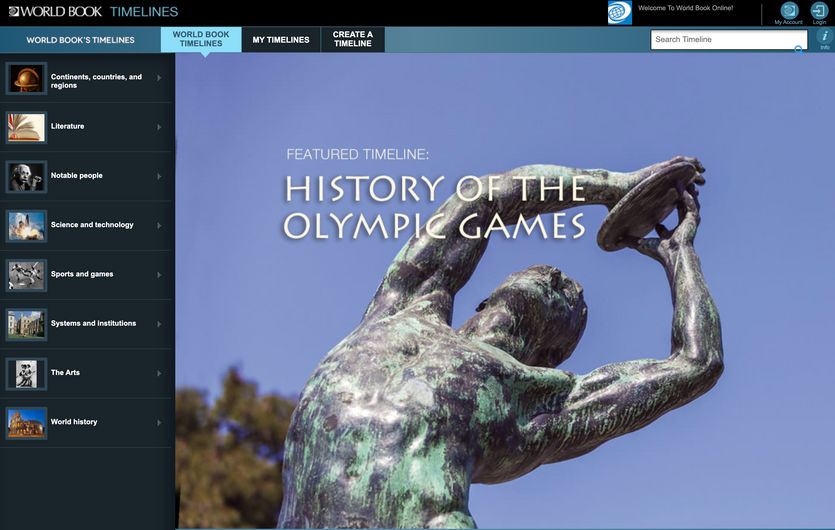Viewport: 835px width, 530px height.
Task: Click The Arts dancers thumbnail
Action: (26, 373)
